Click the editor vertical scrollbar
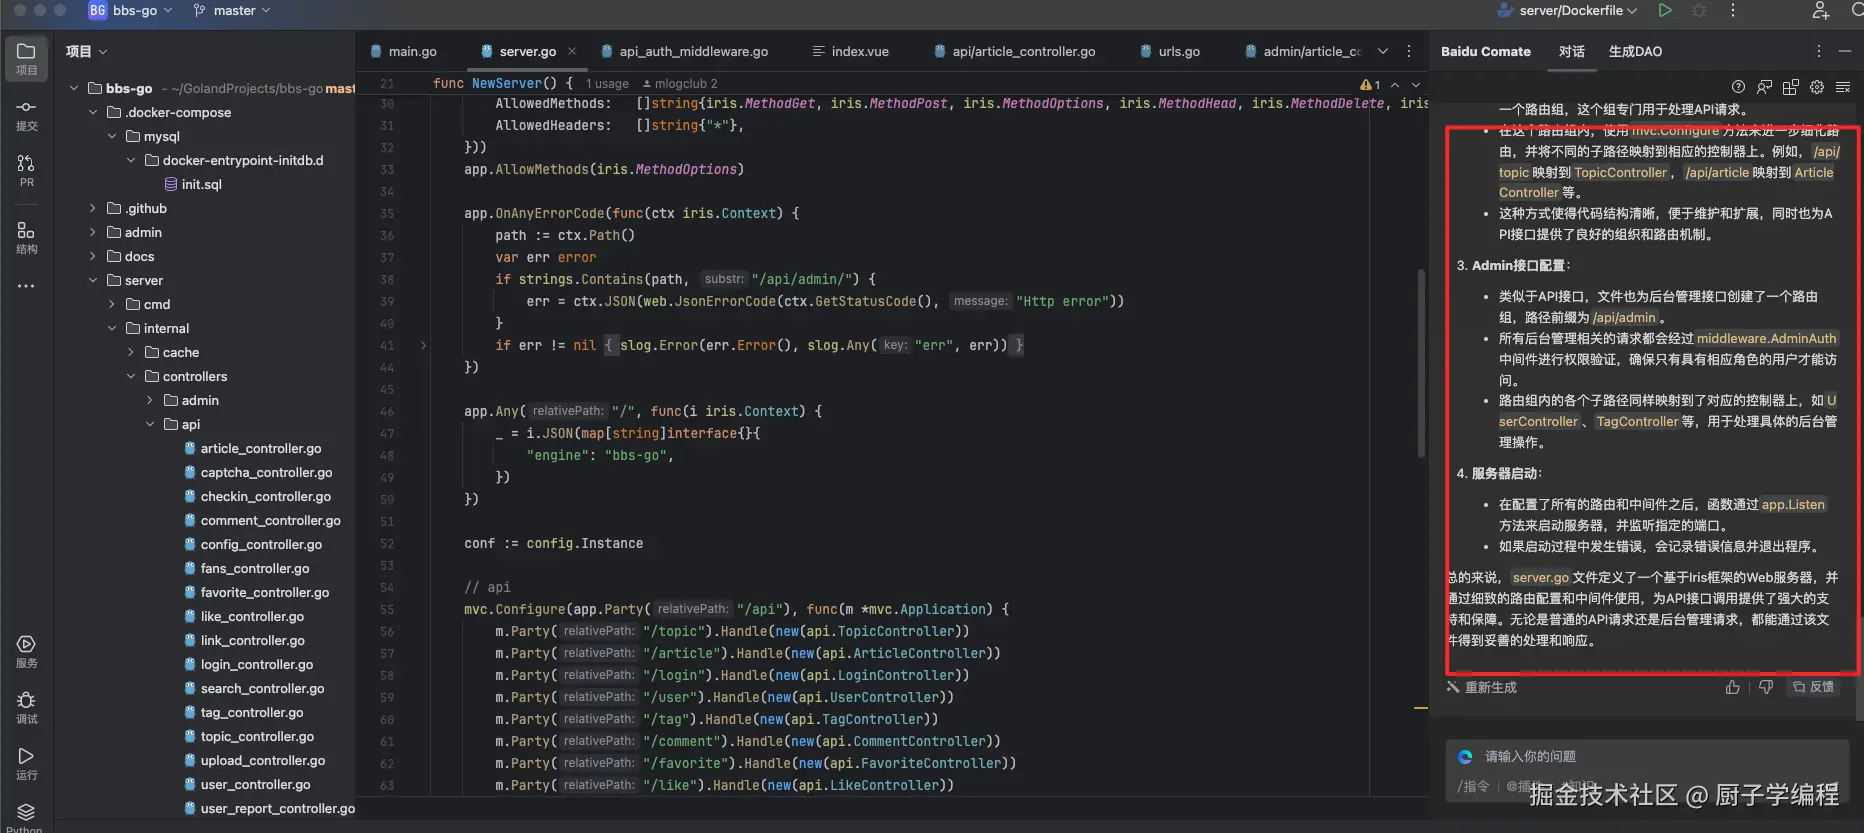This screenshot has height=833, width=1864. 1421,362
